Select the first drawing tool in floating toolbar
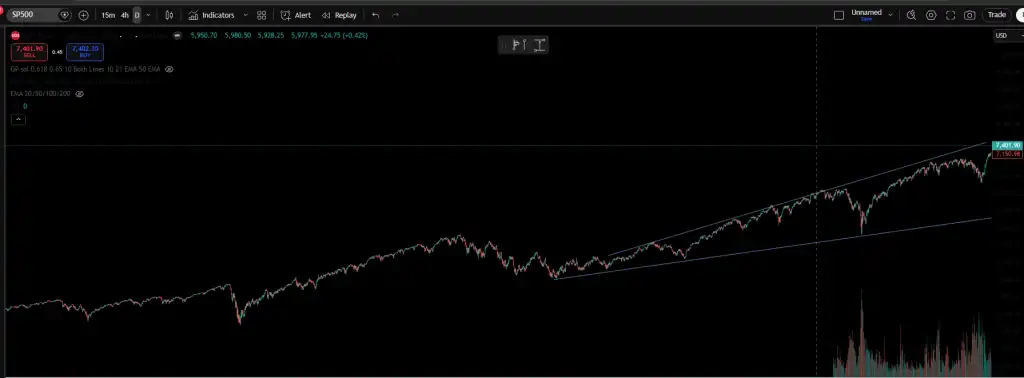 tap(516, 45)
